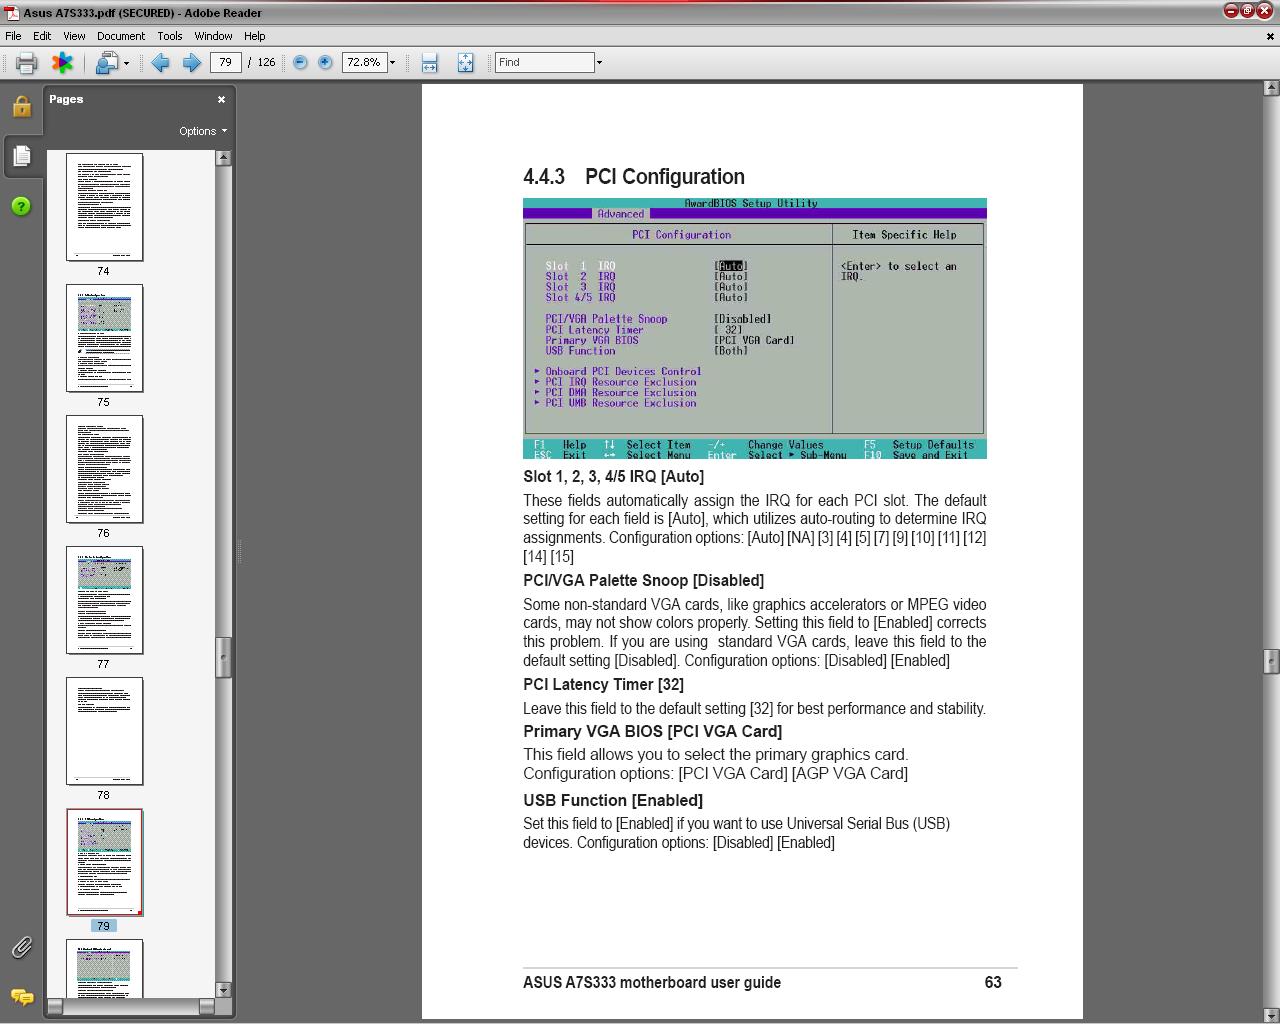
Task: Click the email/send page icon
Action: pos(106,63)
